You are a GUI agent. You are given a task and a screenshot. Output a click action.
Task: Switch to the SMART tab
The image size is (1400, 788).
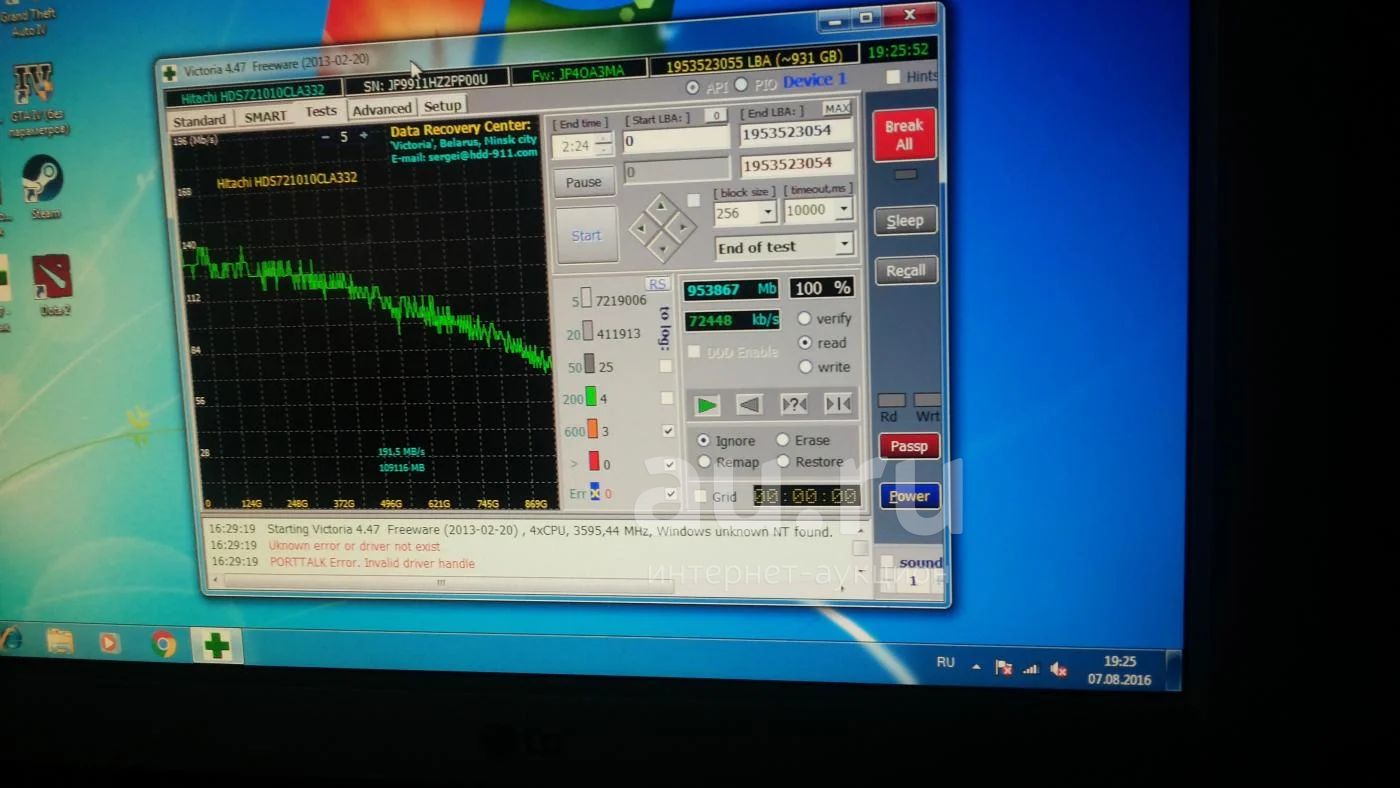(265, 117)
